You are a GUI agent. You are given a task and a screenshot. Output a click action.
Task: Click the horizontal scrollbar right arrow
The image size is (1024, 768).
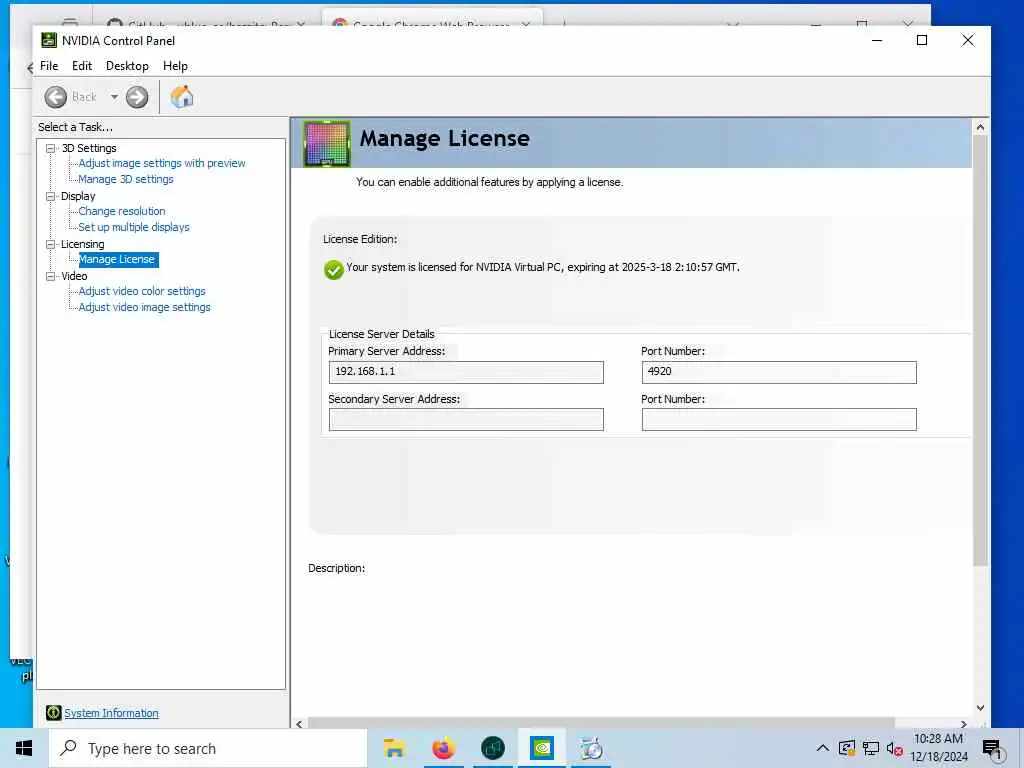(963, 724)
